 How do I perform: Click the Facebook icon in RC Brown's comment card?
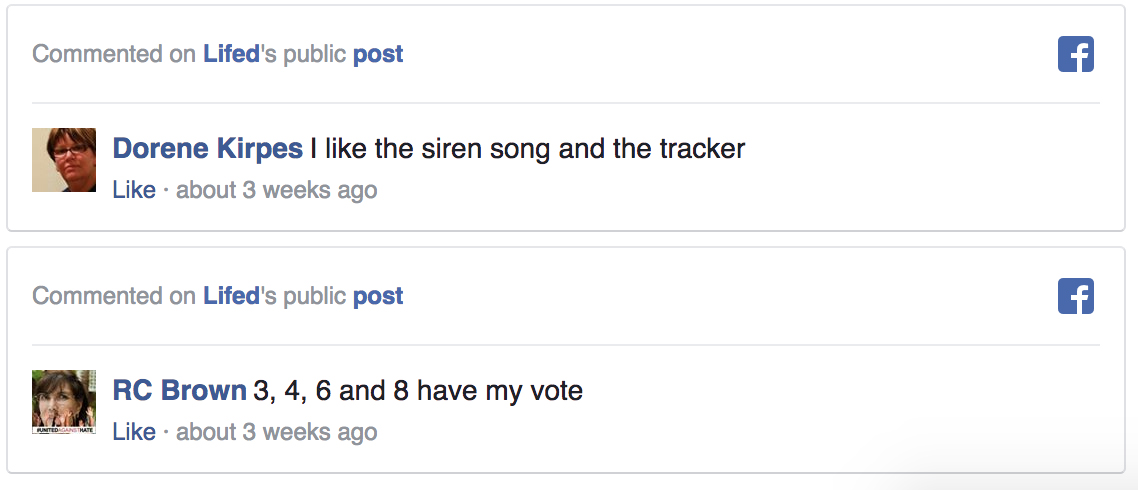[x=1076, y=296]
